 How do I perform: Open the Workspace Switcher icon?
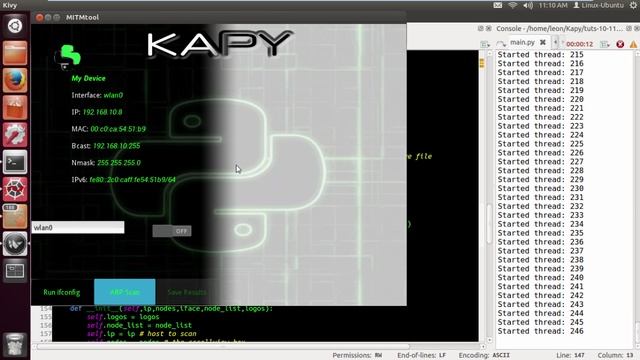(x=15, y=271)
